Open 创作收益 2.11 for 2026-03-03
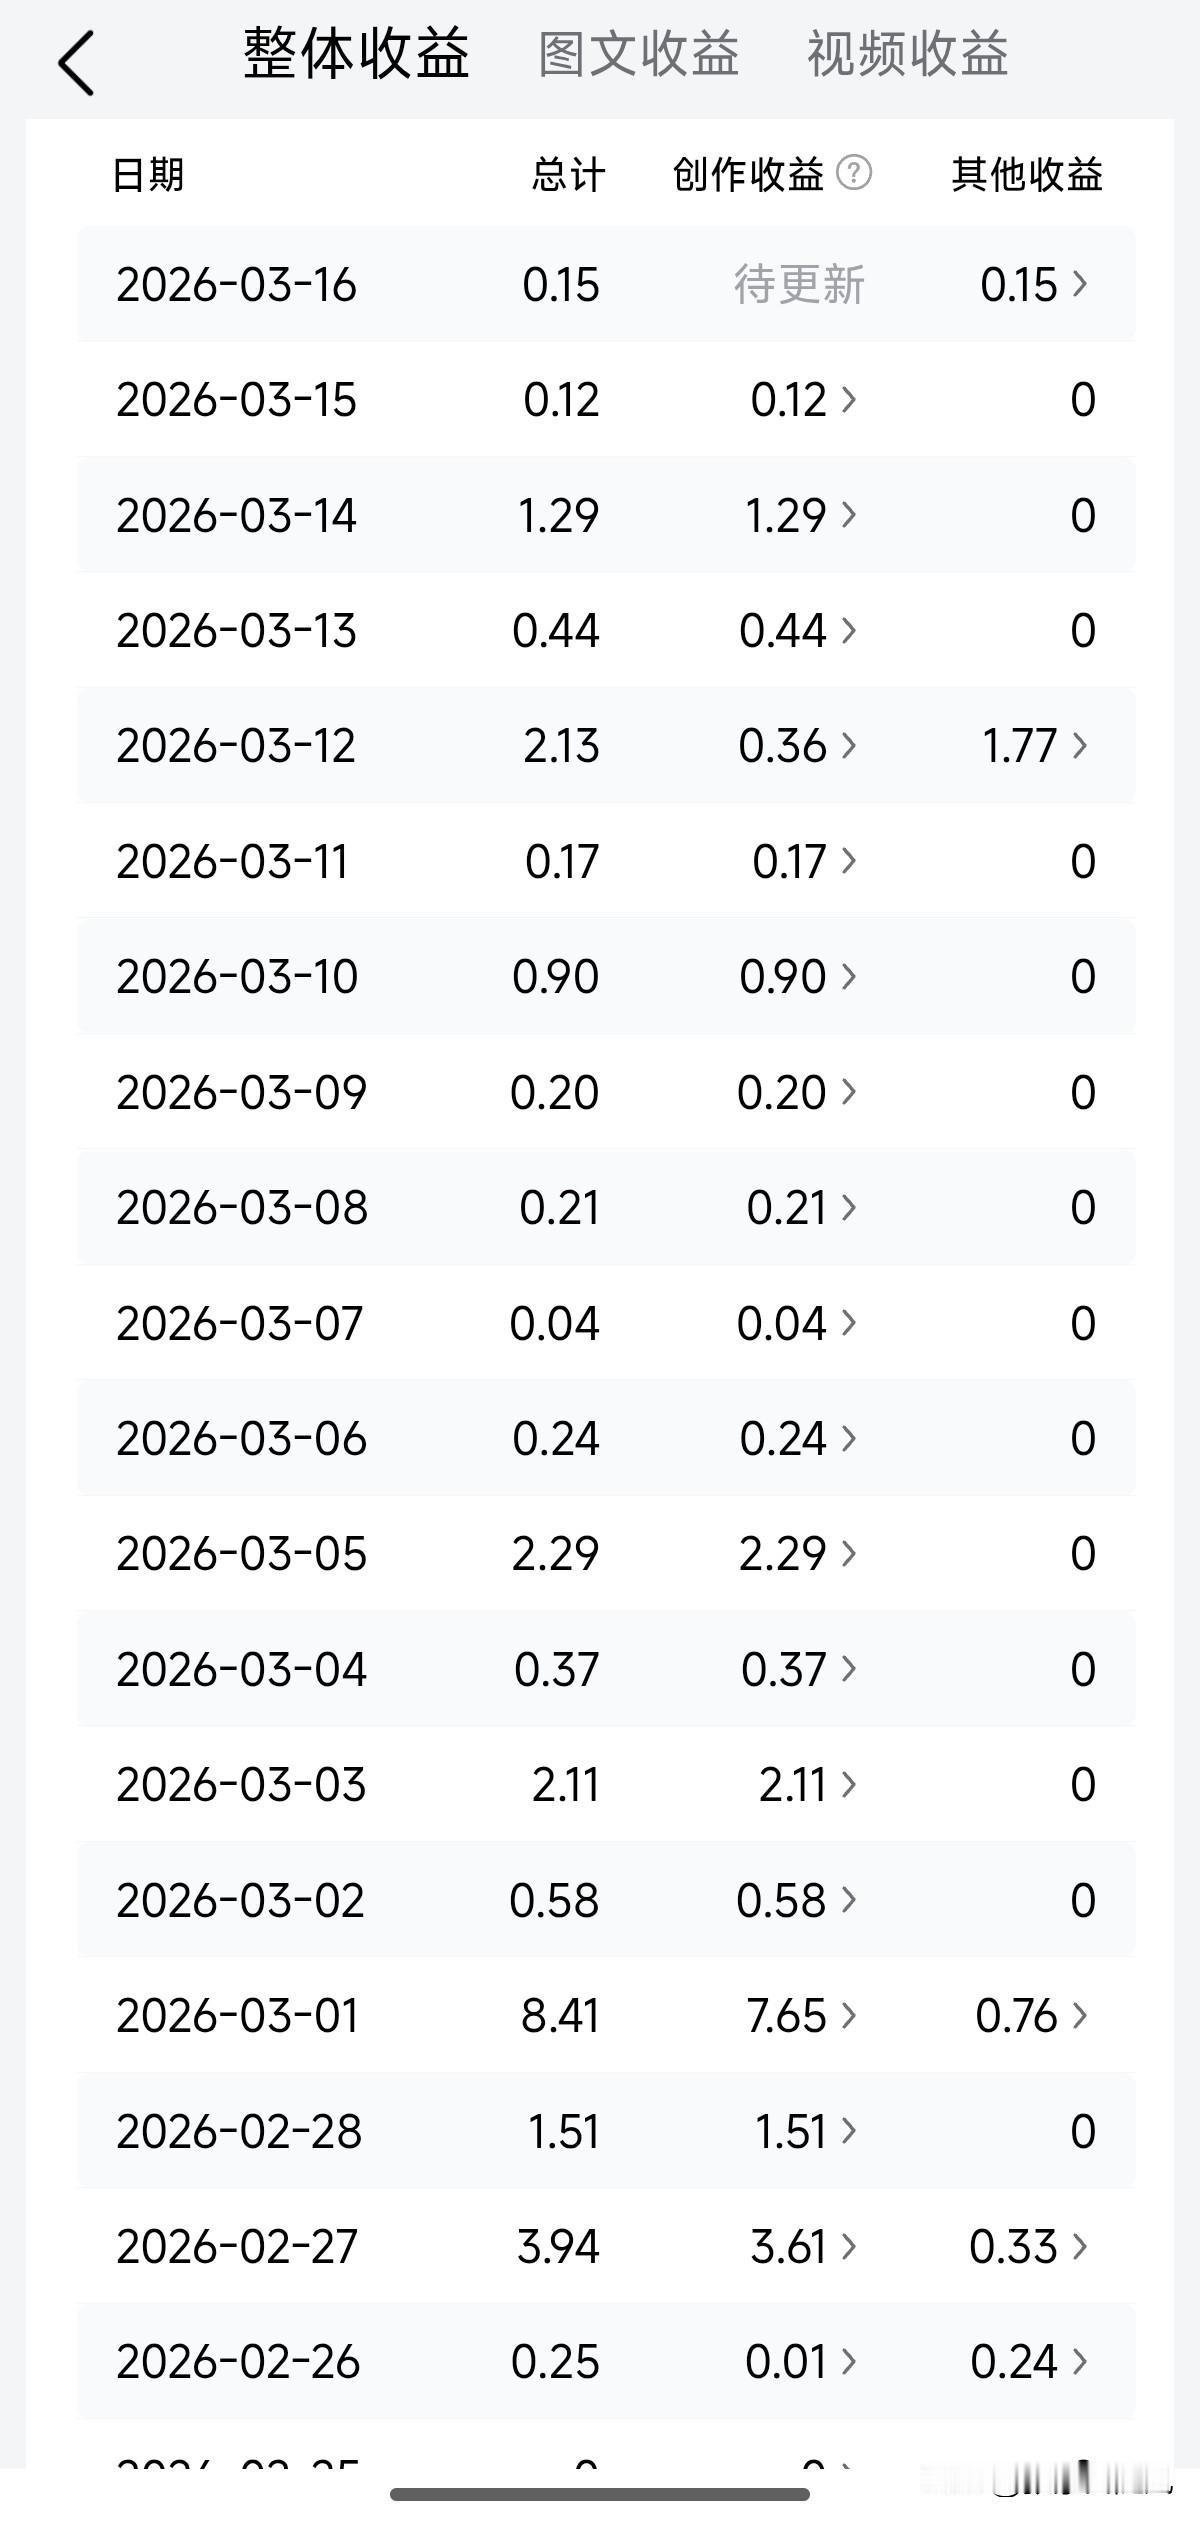The width and height of the screenshot is (1200, 2521). (808, 1785)
